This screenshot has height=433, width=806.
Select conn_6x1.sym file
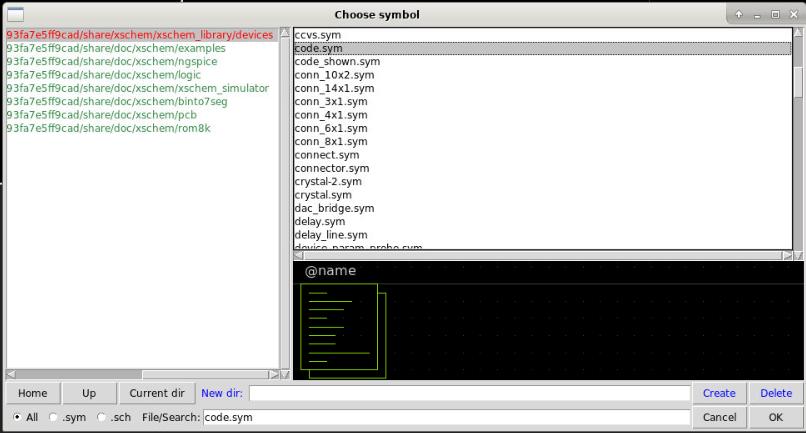point(543,129)
